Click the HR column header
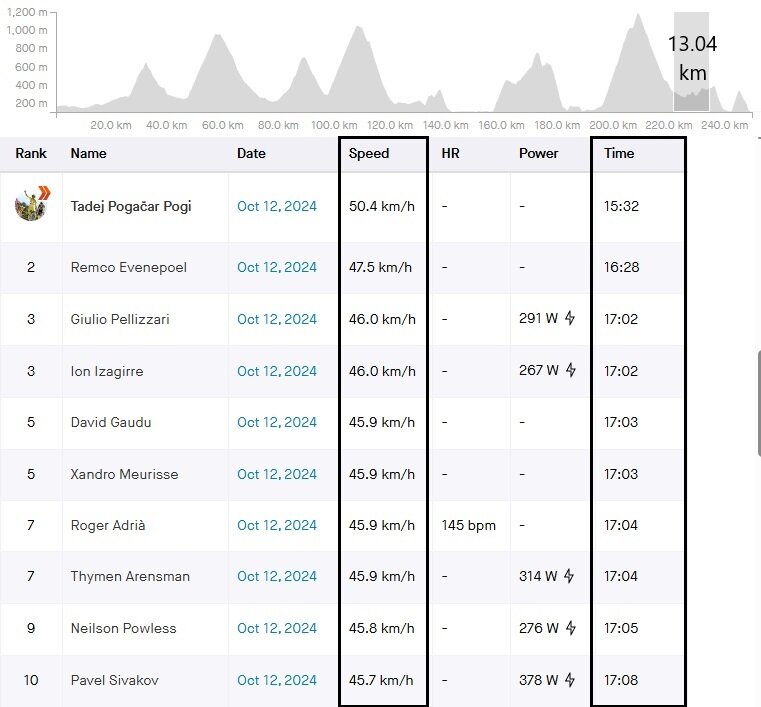This screenshot has width=761, height=707. pos(450,154)
